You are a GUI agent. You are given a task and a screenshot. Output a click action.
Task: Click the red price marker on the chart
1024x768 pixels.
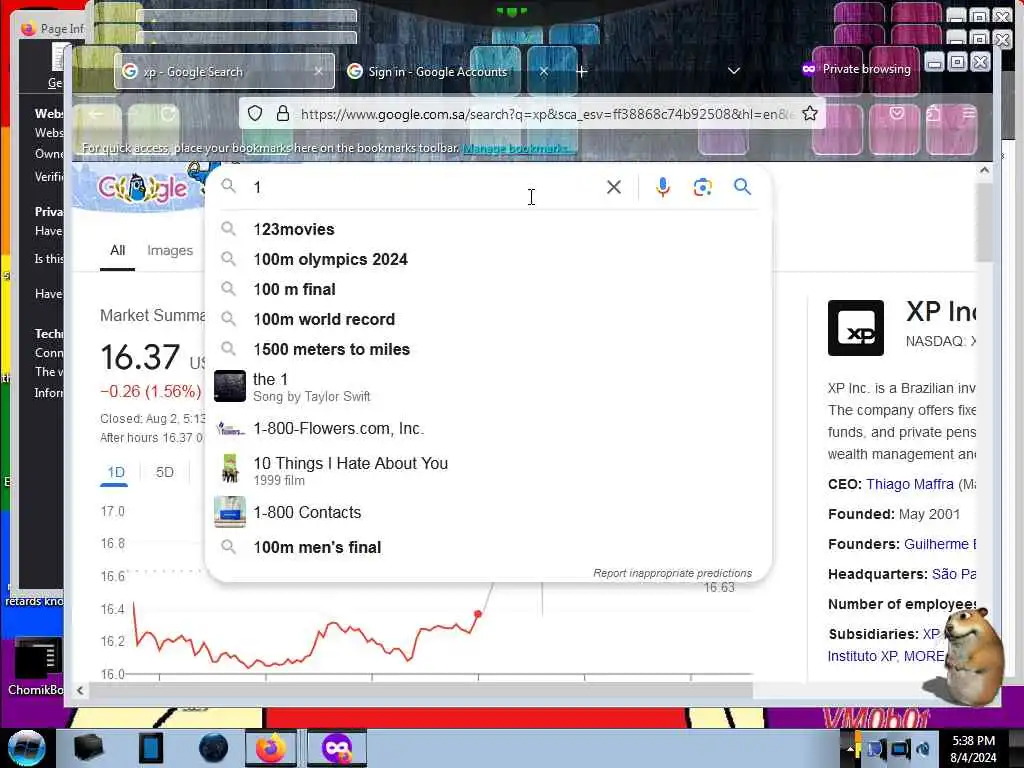pyautogui.click(x=478, y=614)
